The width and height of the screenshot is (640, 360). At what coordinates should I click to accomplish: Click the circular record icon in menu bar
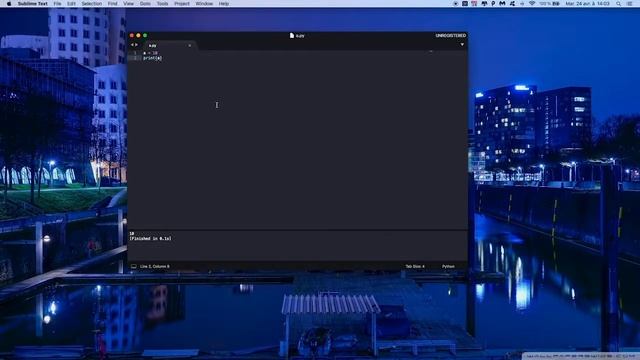[456, 4]
